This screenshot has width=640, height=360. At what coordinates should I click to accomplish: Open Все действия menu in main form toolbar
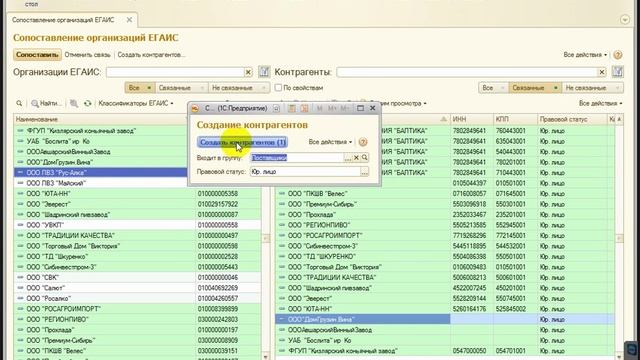pos(585,55)
